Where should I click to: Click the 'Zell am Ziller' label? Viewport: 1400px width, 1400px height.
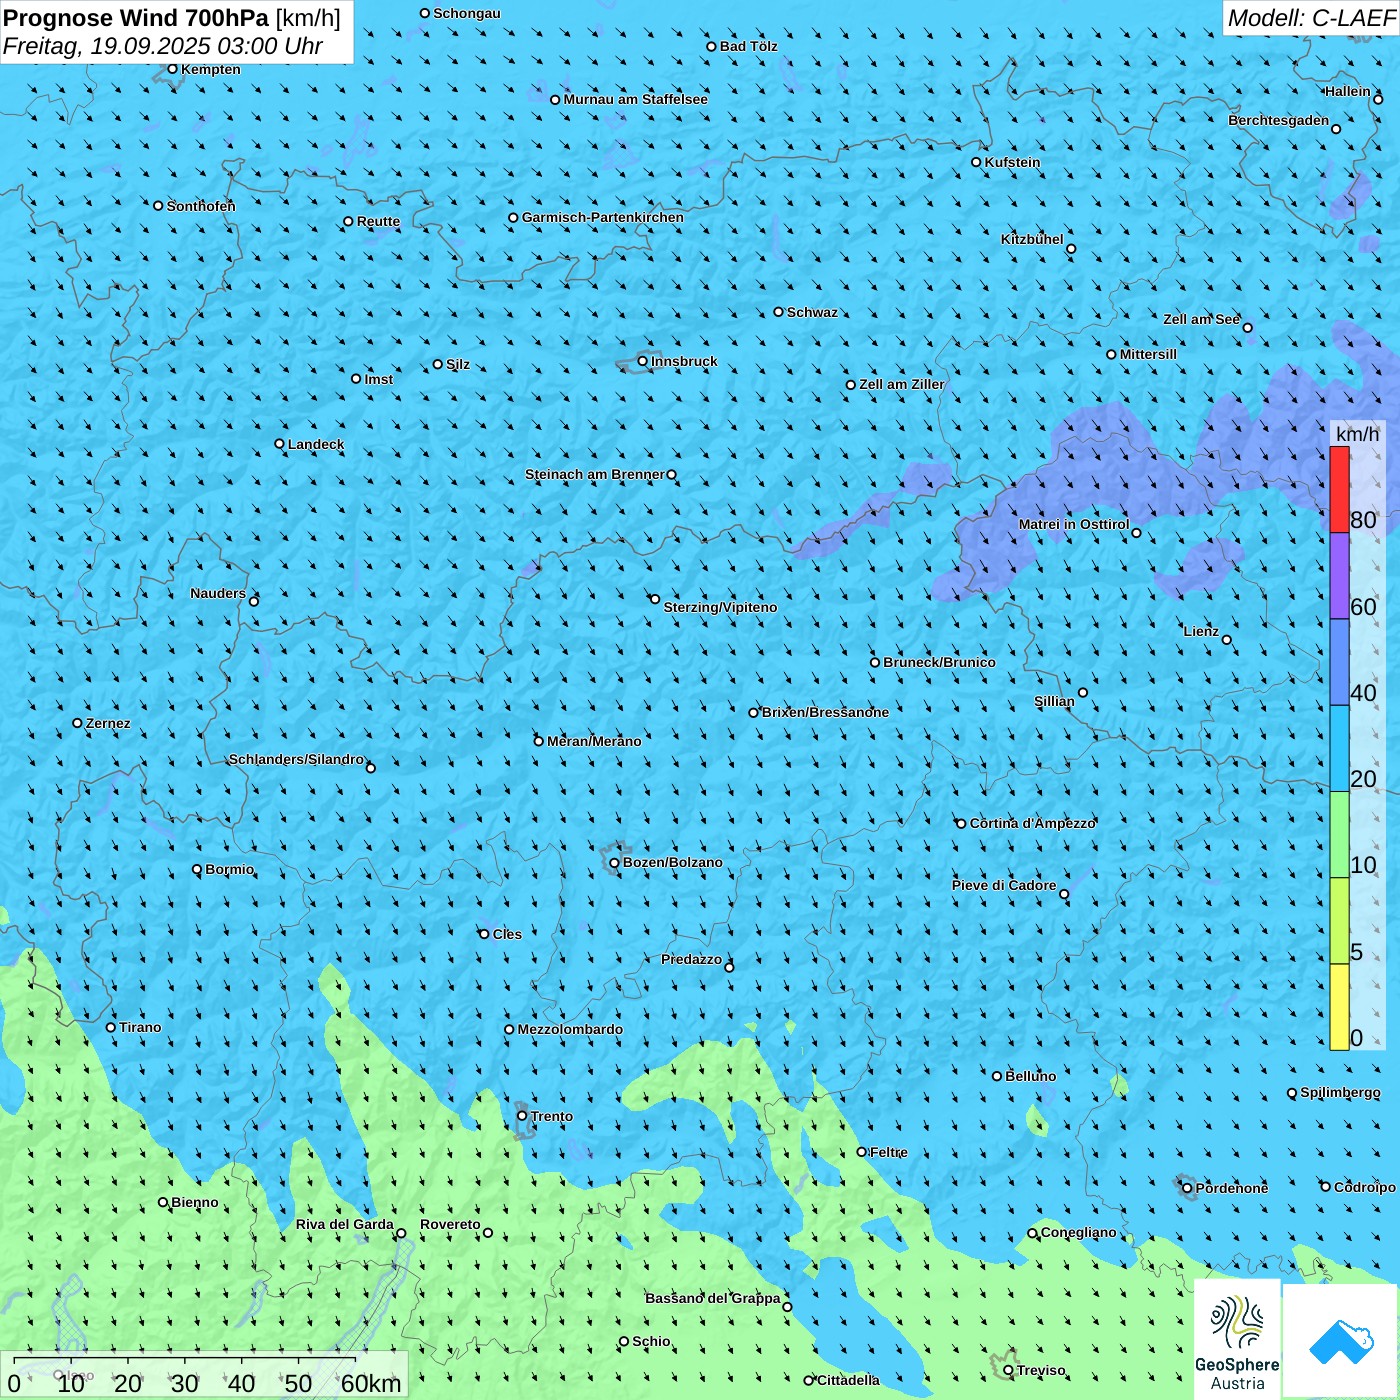tap(902, 384)
